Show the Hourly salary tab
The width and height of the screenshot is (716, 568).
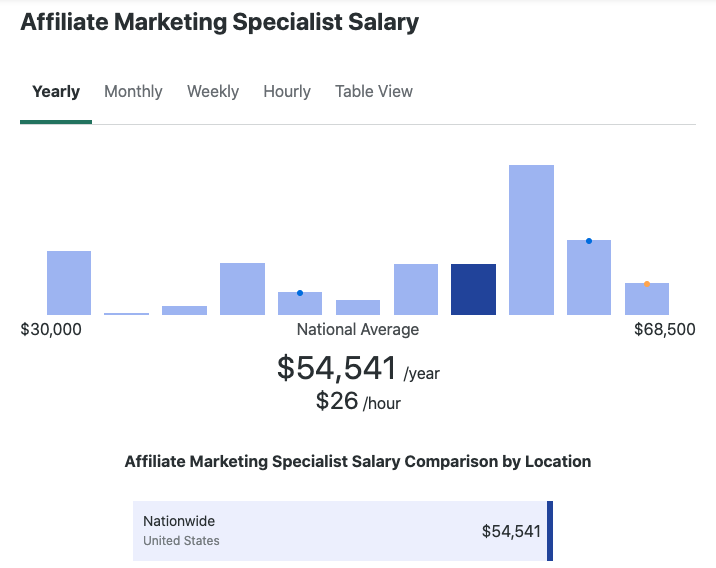[287, 92]
